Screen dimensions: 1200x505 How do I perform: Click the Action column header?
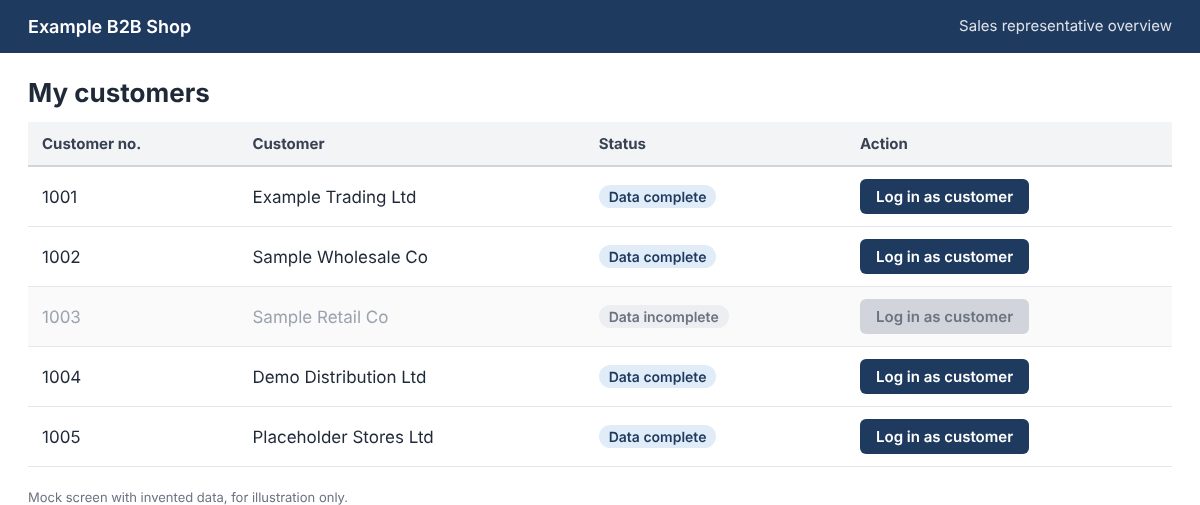884,144
